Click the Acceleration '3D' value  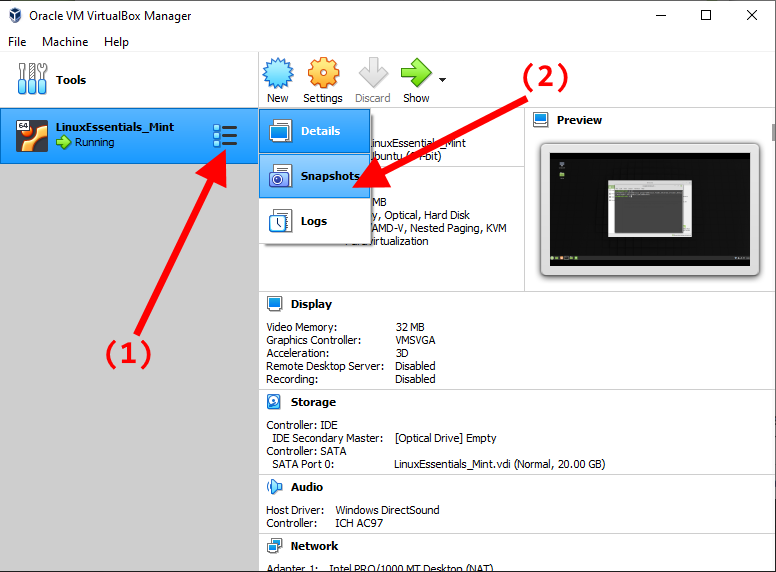click(x=402, y=353)
